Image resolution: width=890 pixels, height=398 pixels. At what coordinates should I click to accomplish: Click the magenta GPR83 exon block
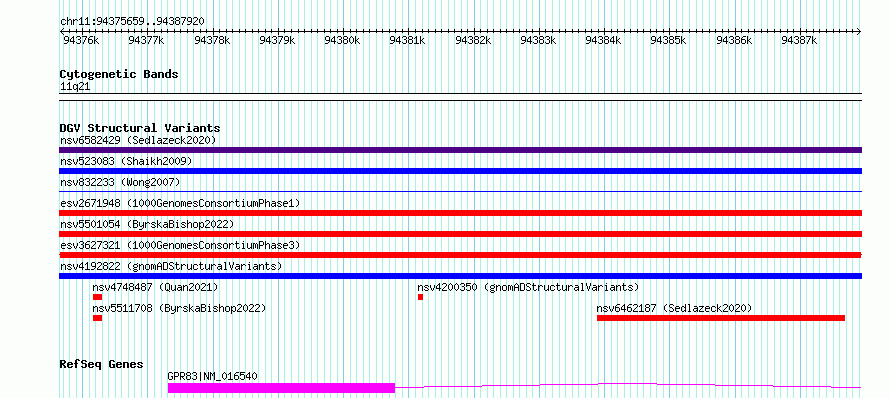click(282, 388)
